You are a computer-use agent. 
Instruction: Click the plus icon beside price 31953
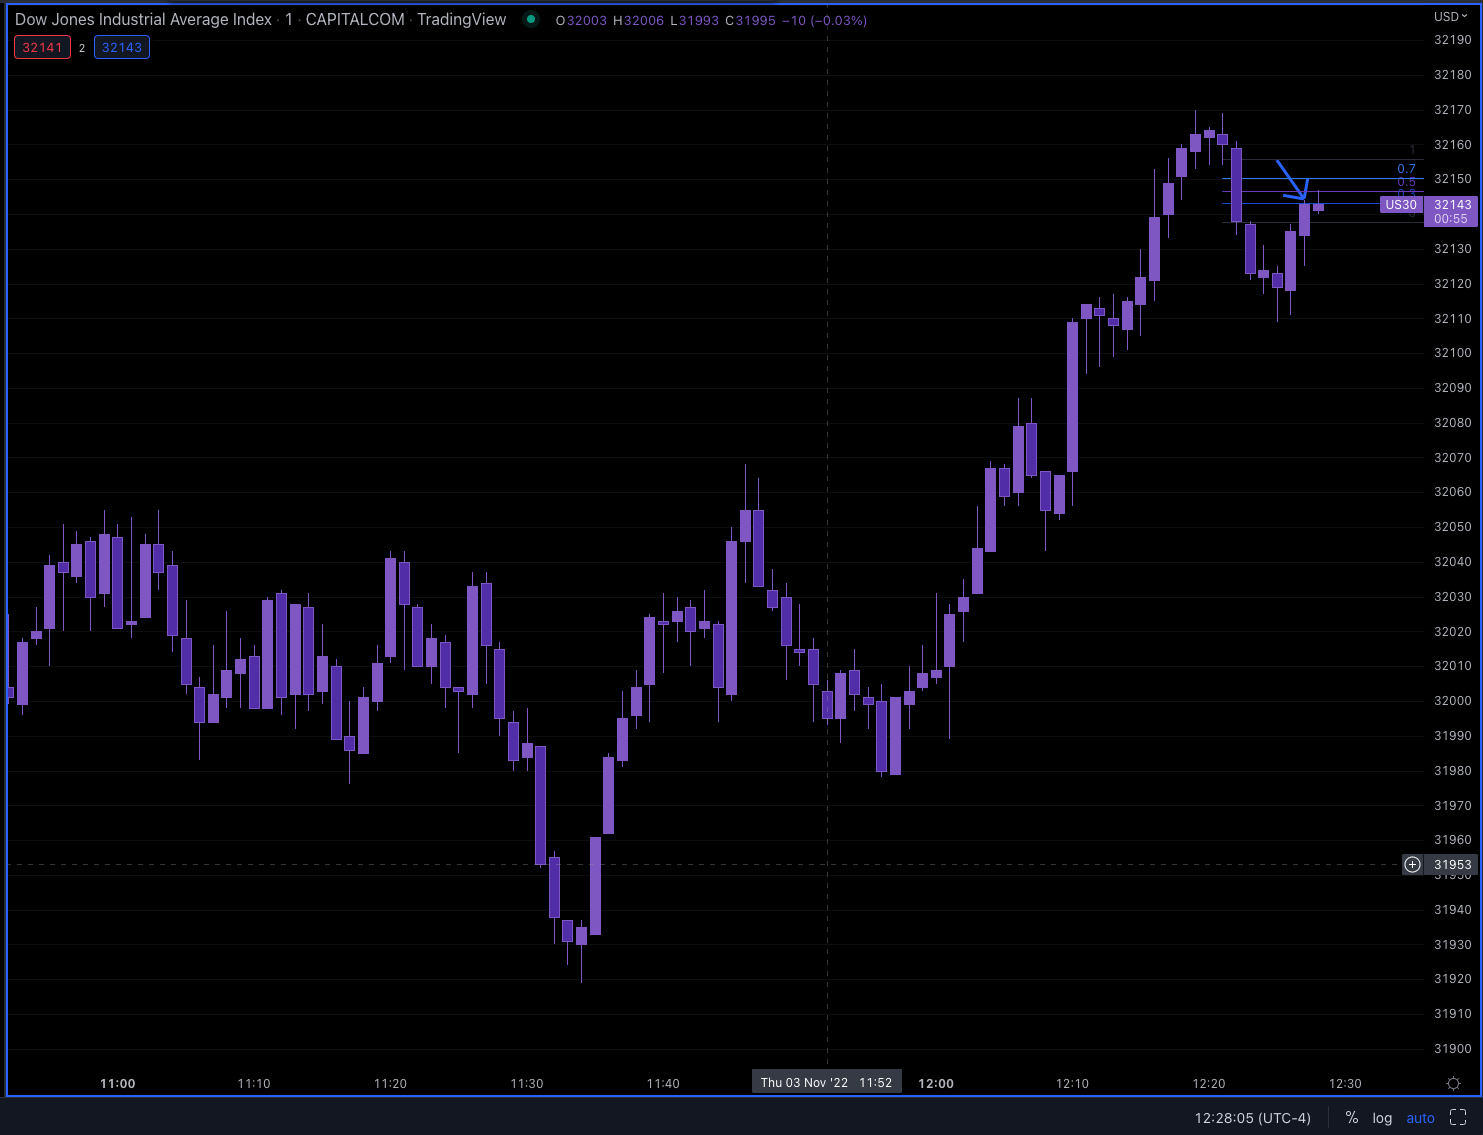(1412, 864)
